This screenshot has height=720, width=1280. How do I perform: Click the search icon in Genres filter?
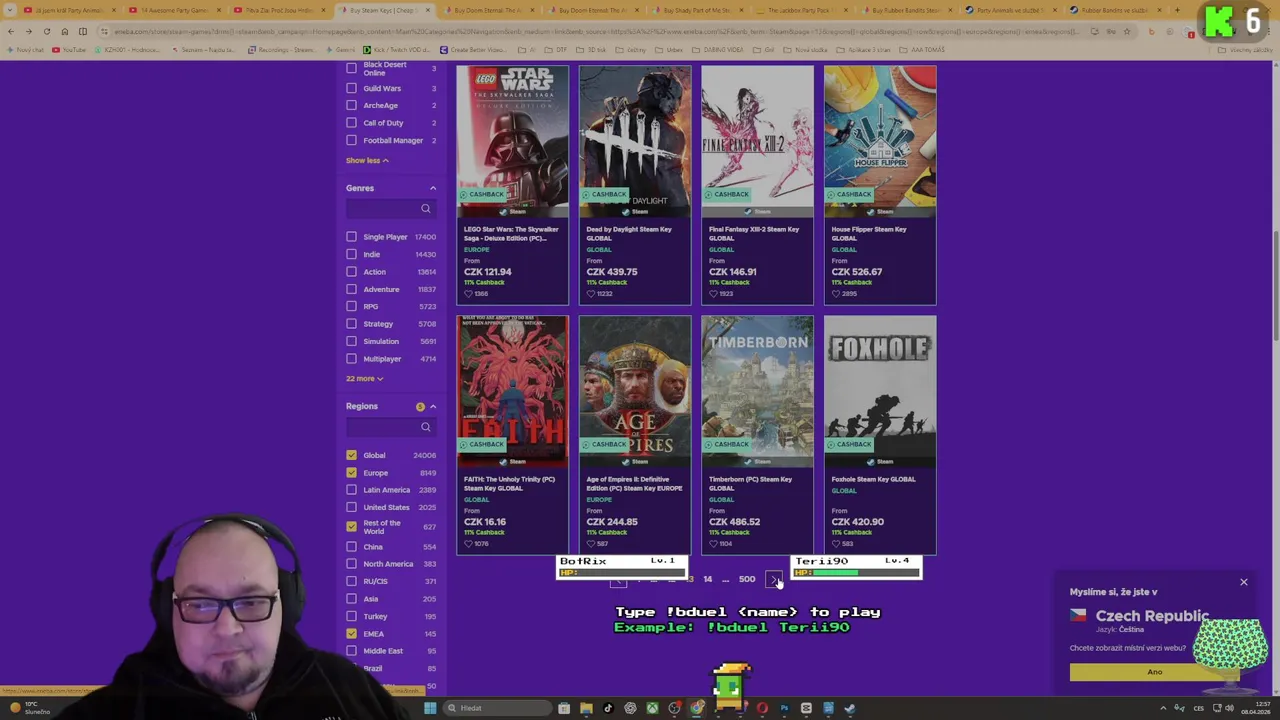[x=426, y=209]
